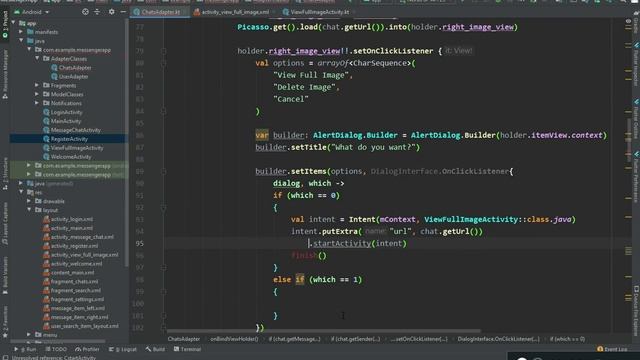Click the fragment_chats.xml file icon
This screenshot has height=360, width=640.
click(46, 282)
